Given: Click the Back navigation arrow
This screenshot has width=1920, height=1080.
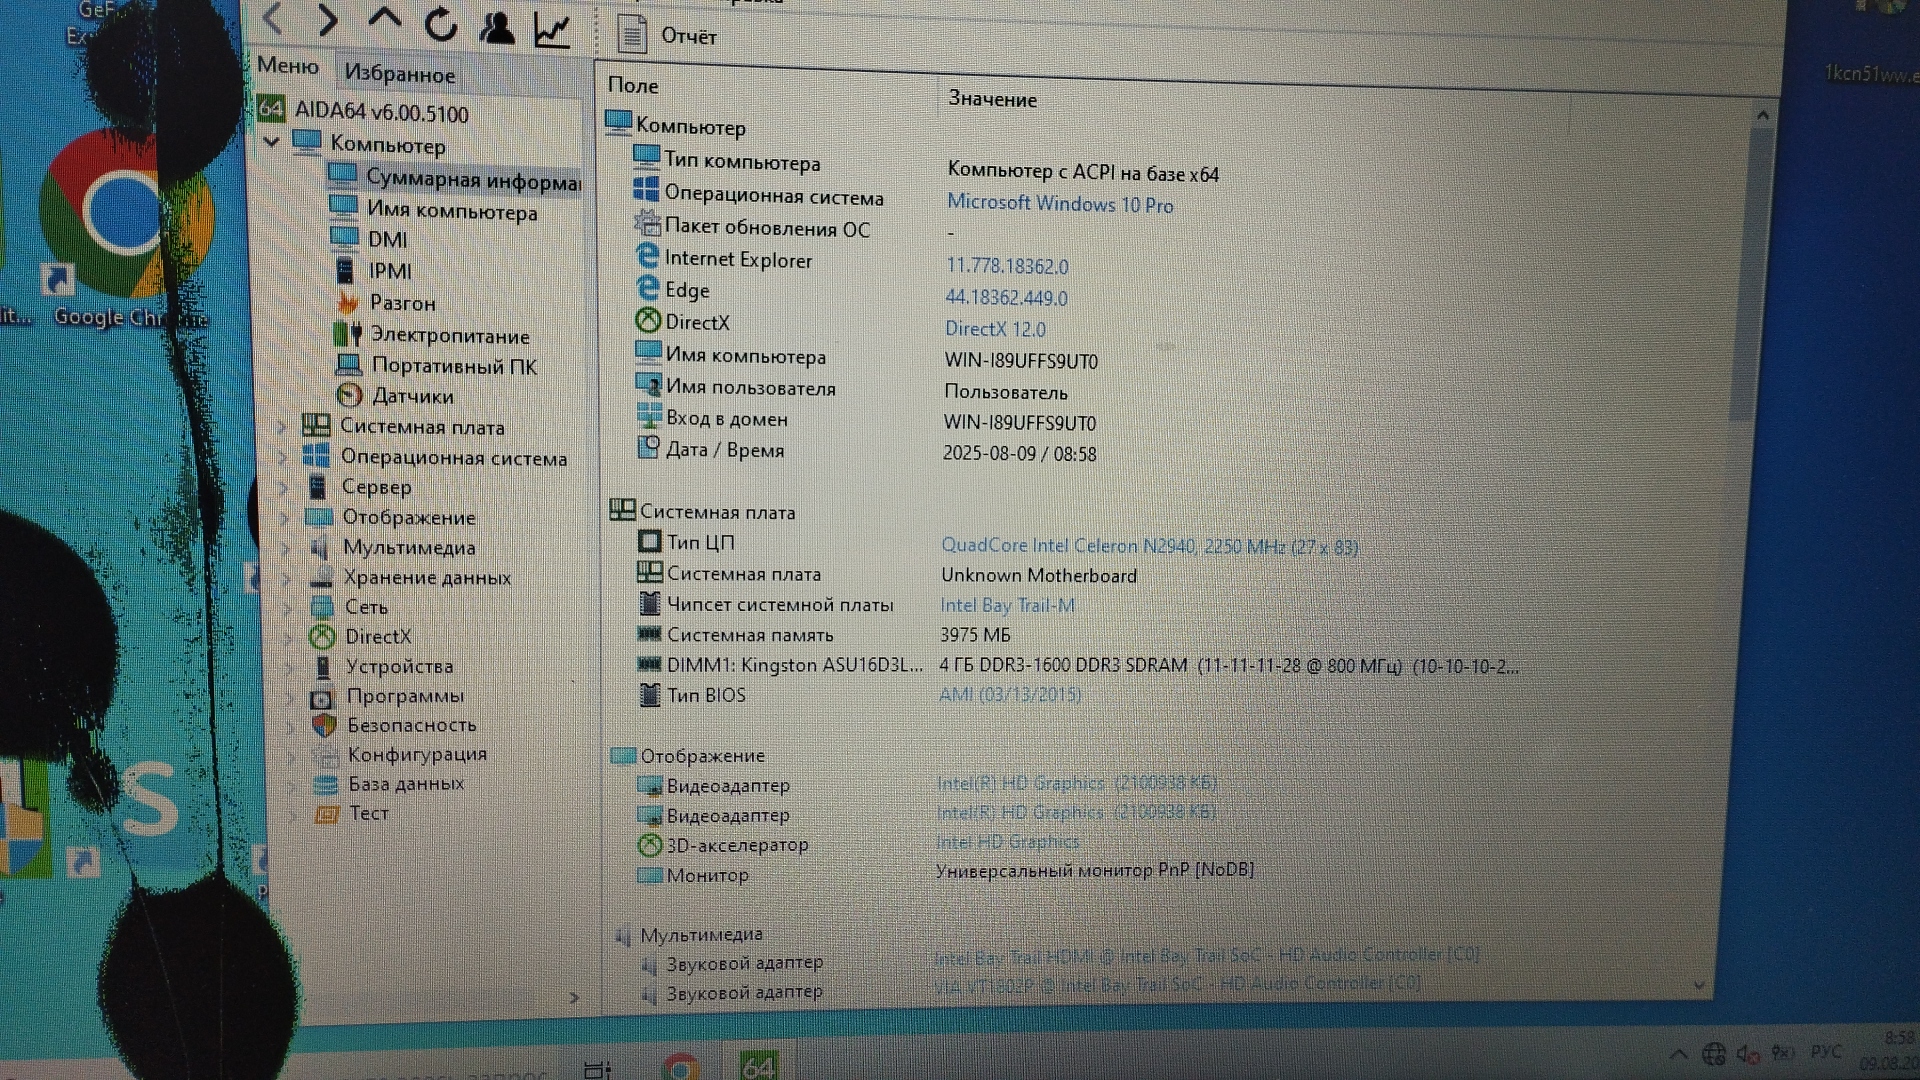Looking at the screenshot, I should point(273,18).
